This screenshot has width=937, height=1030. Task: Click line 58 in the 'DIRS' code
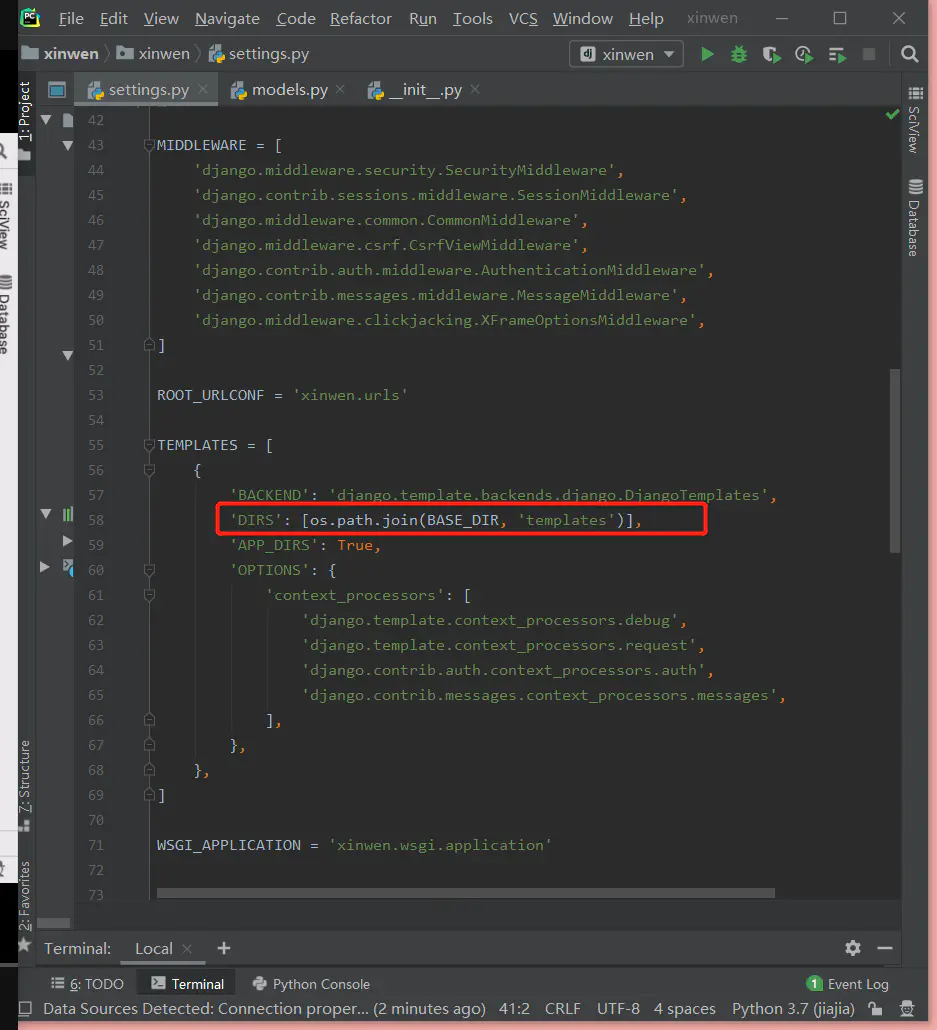(435, 520)
